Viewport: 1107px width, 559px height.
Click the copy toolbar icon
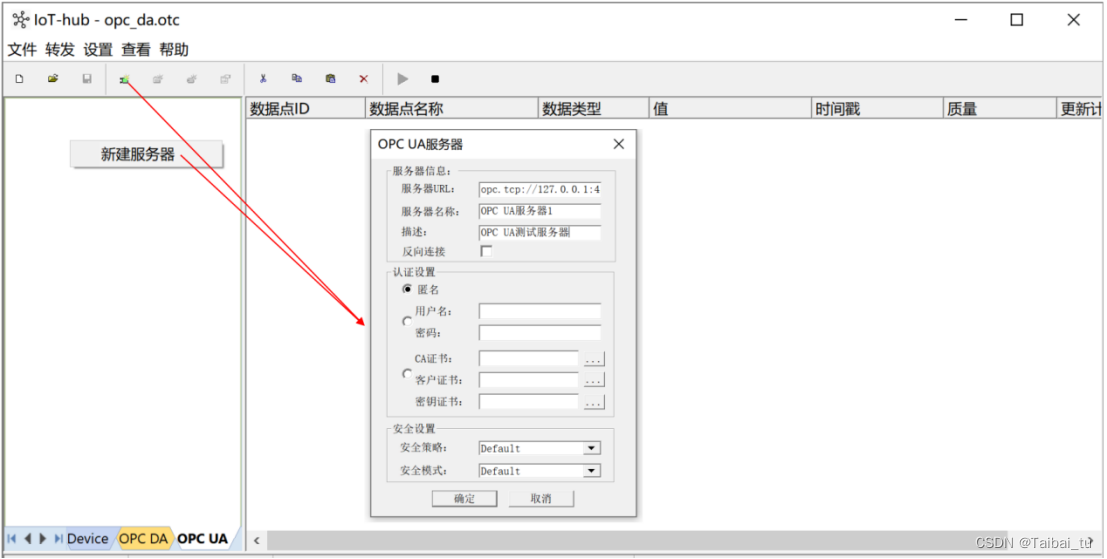tap(297, 79)
